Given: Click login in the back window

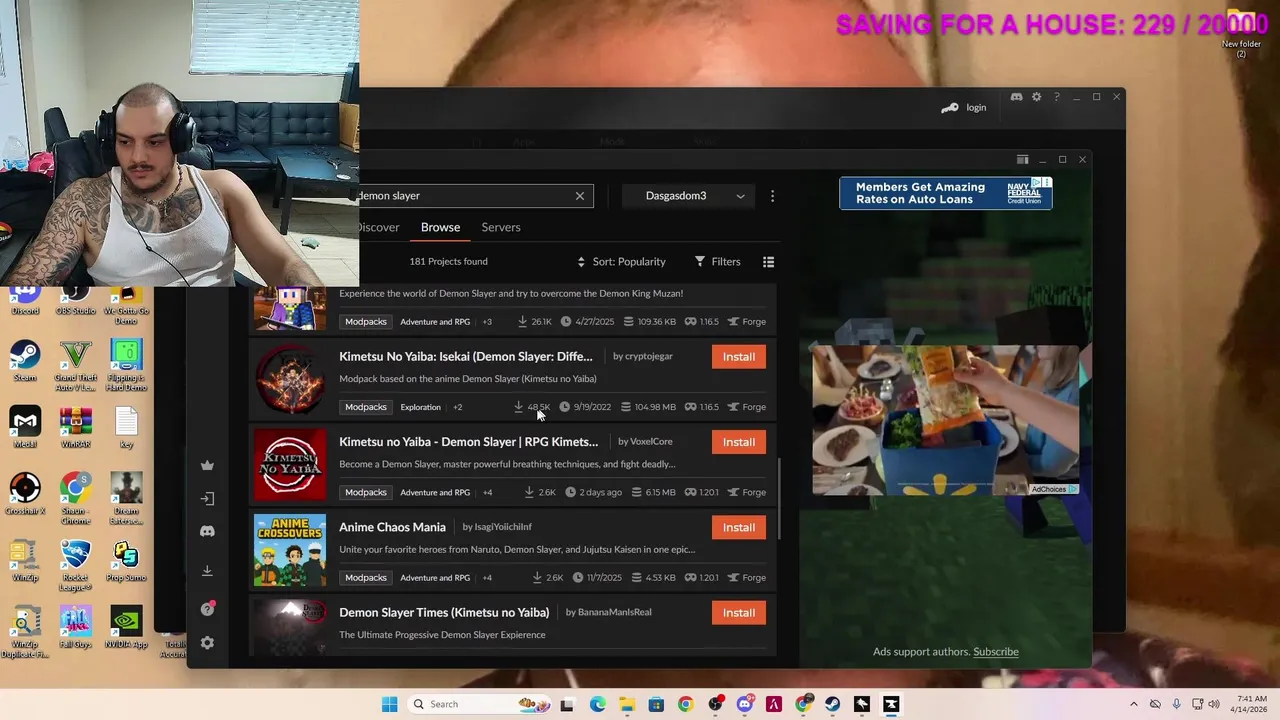Looking at the screenshot, I should tap(976, 108).
